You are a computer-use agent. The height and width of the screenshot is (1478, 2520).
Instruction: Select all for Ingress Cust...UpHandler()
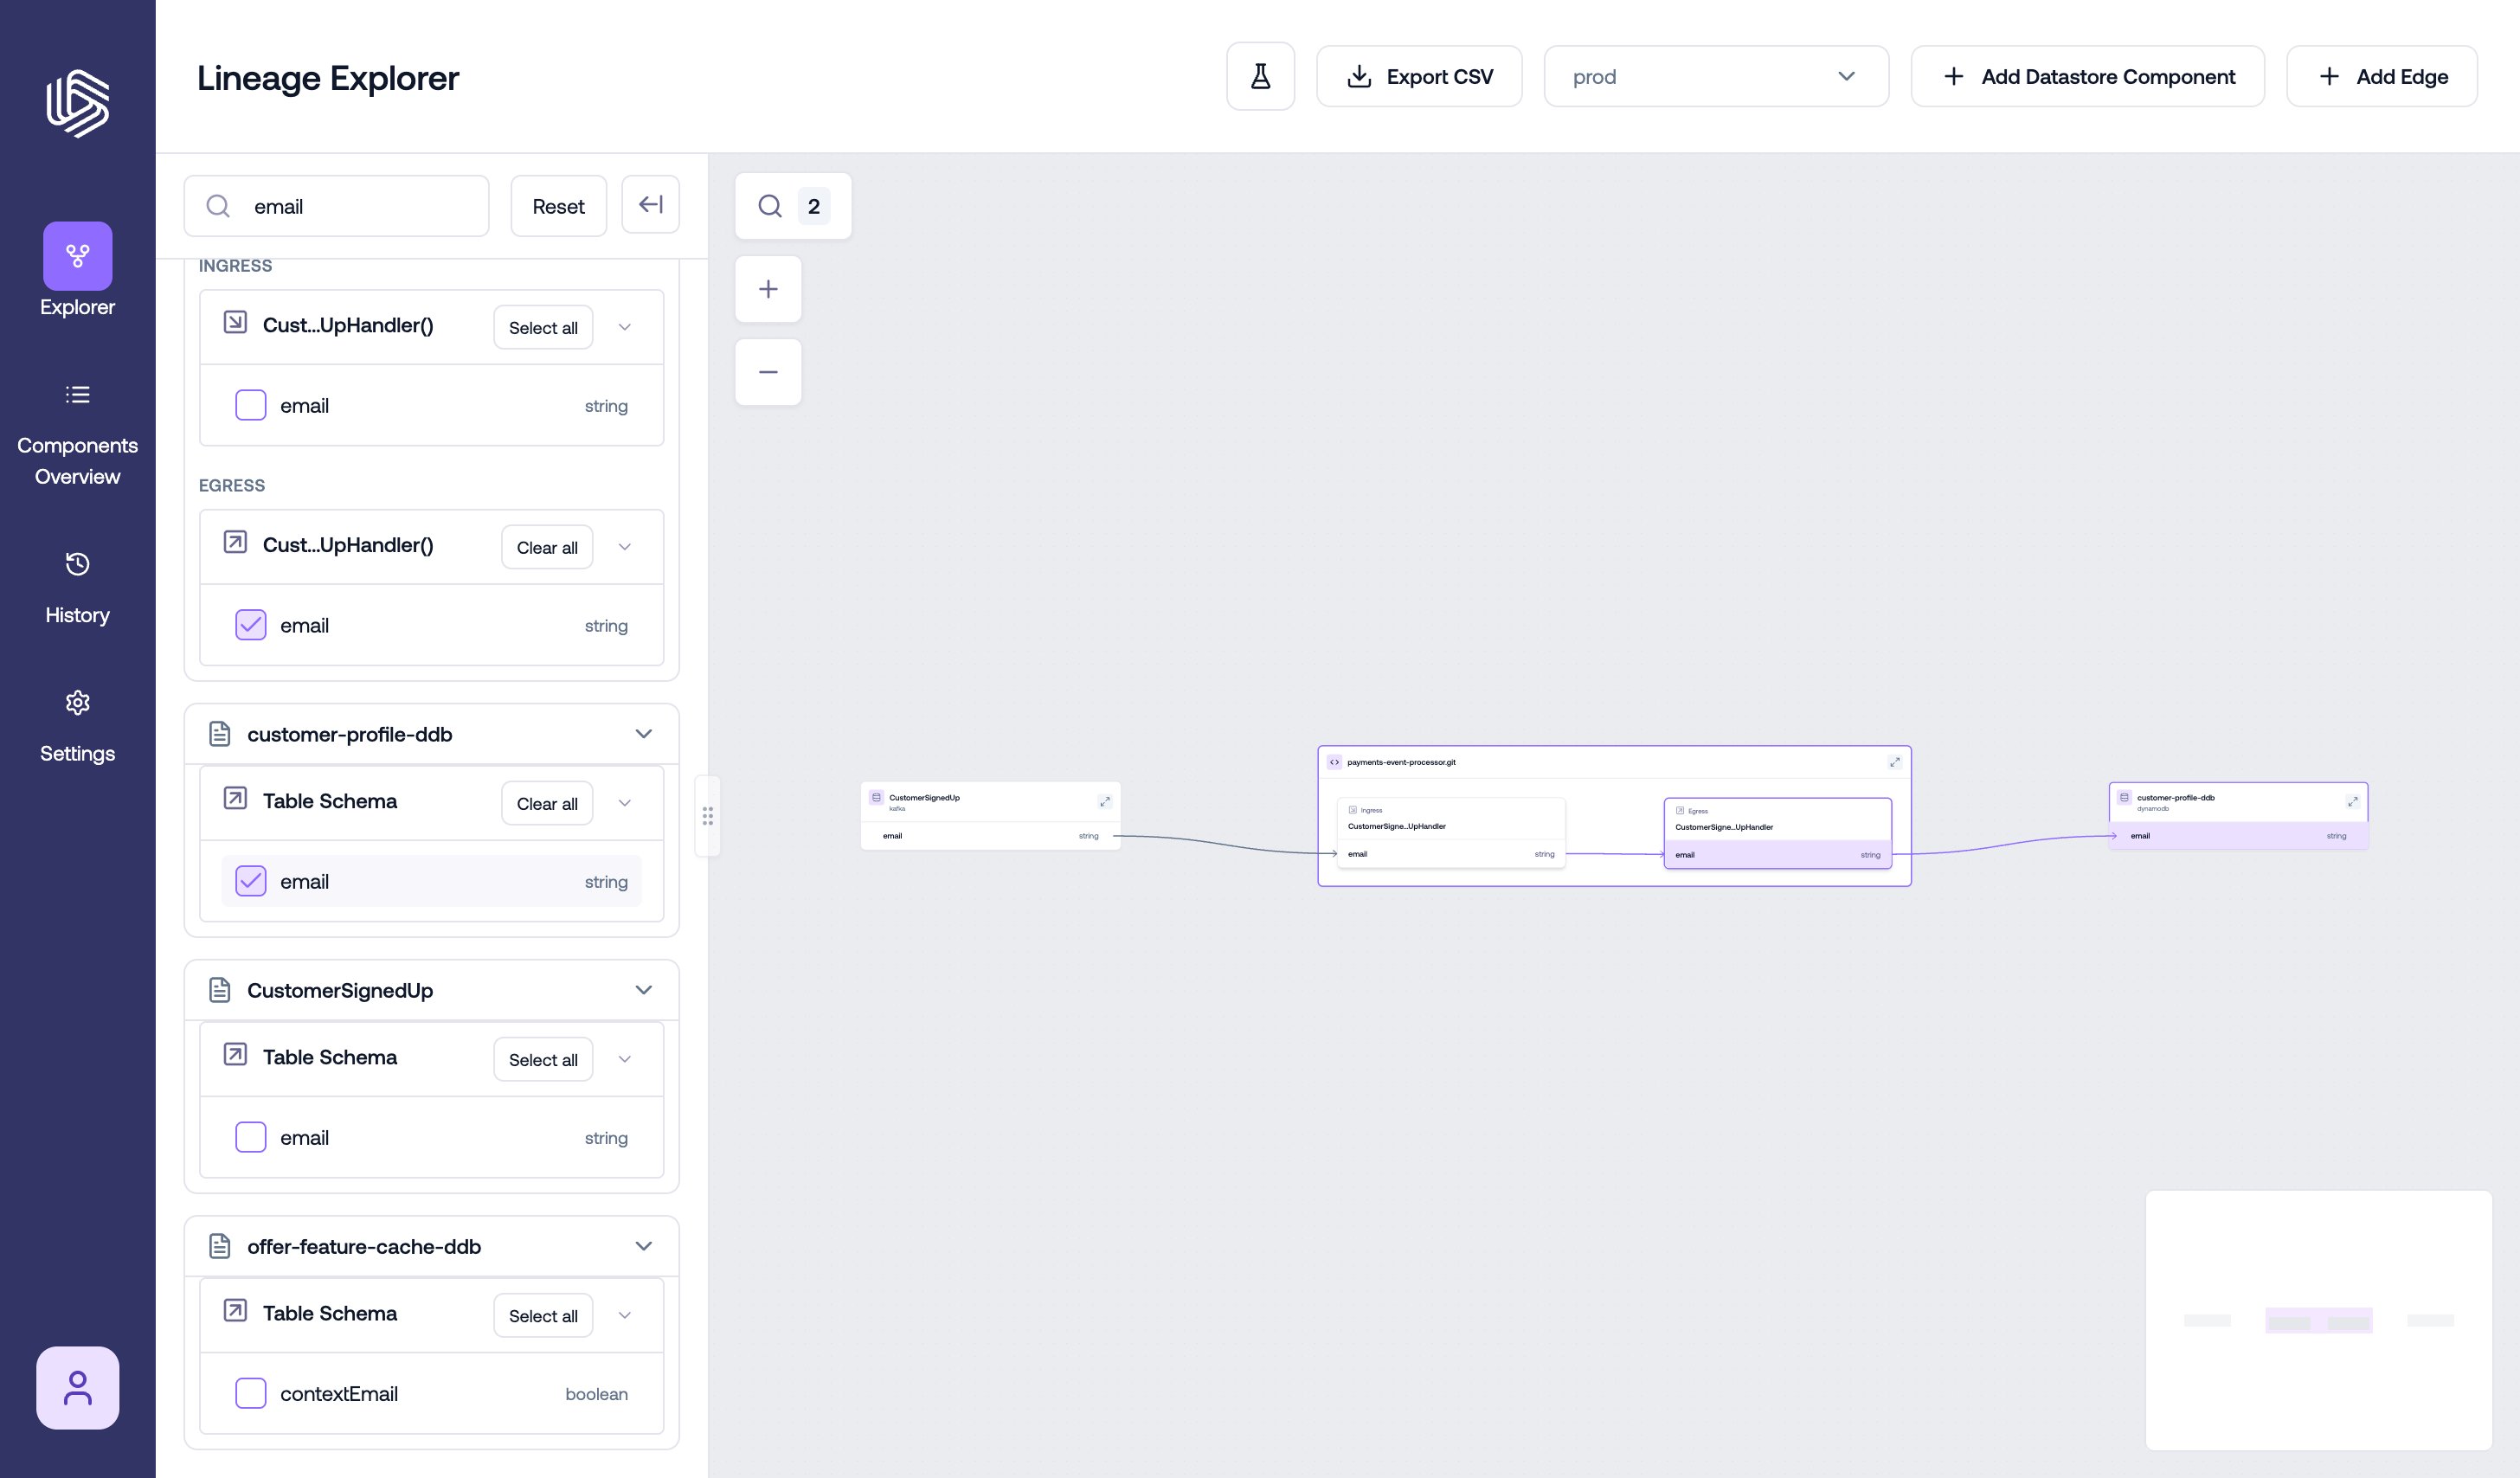pos(543,327)
